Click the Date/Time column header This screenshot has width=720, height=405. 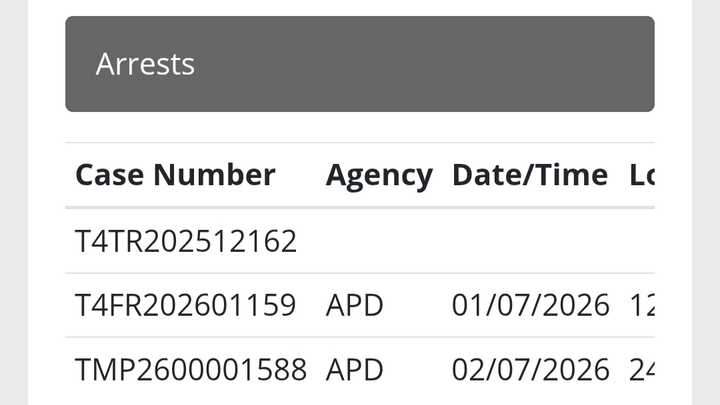point(530,175)
